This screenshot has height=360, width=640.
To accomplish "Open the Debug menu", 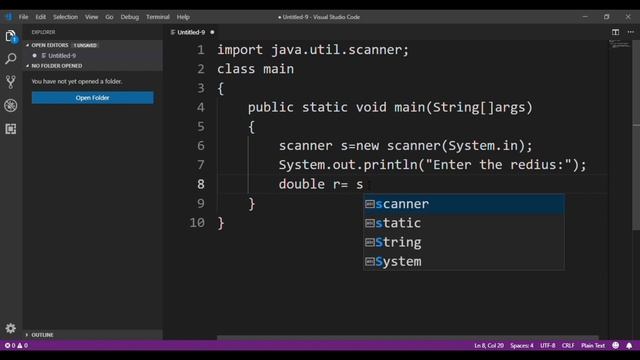I will pyautogui.click(x=129, y=17).
